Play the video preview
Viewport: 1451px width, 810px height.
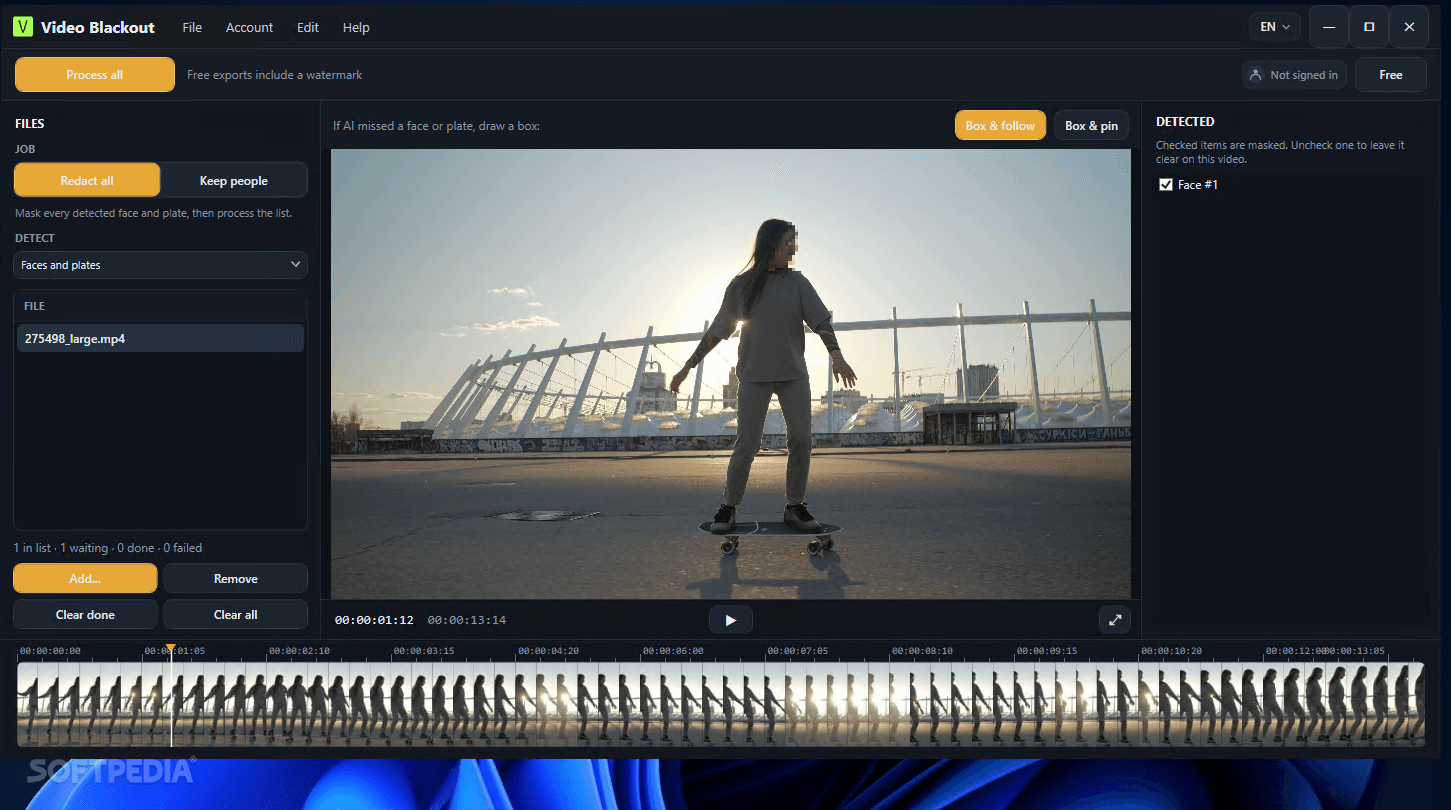[731, 620]
